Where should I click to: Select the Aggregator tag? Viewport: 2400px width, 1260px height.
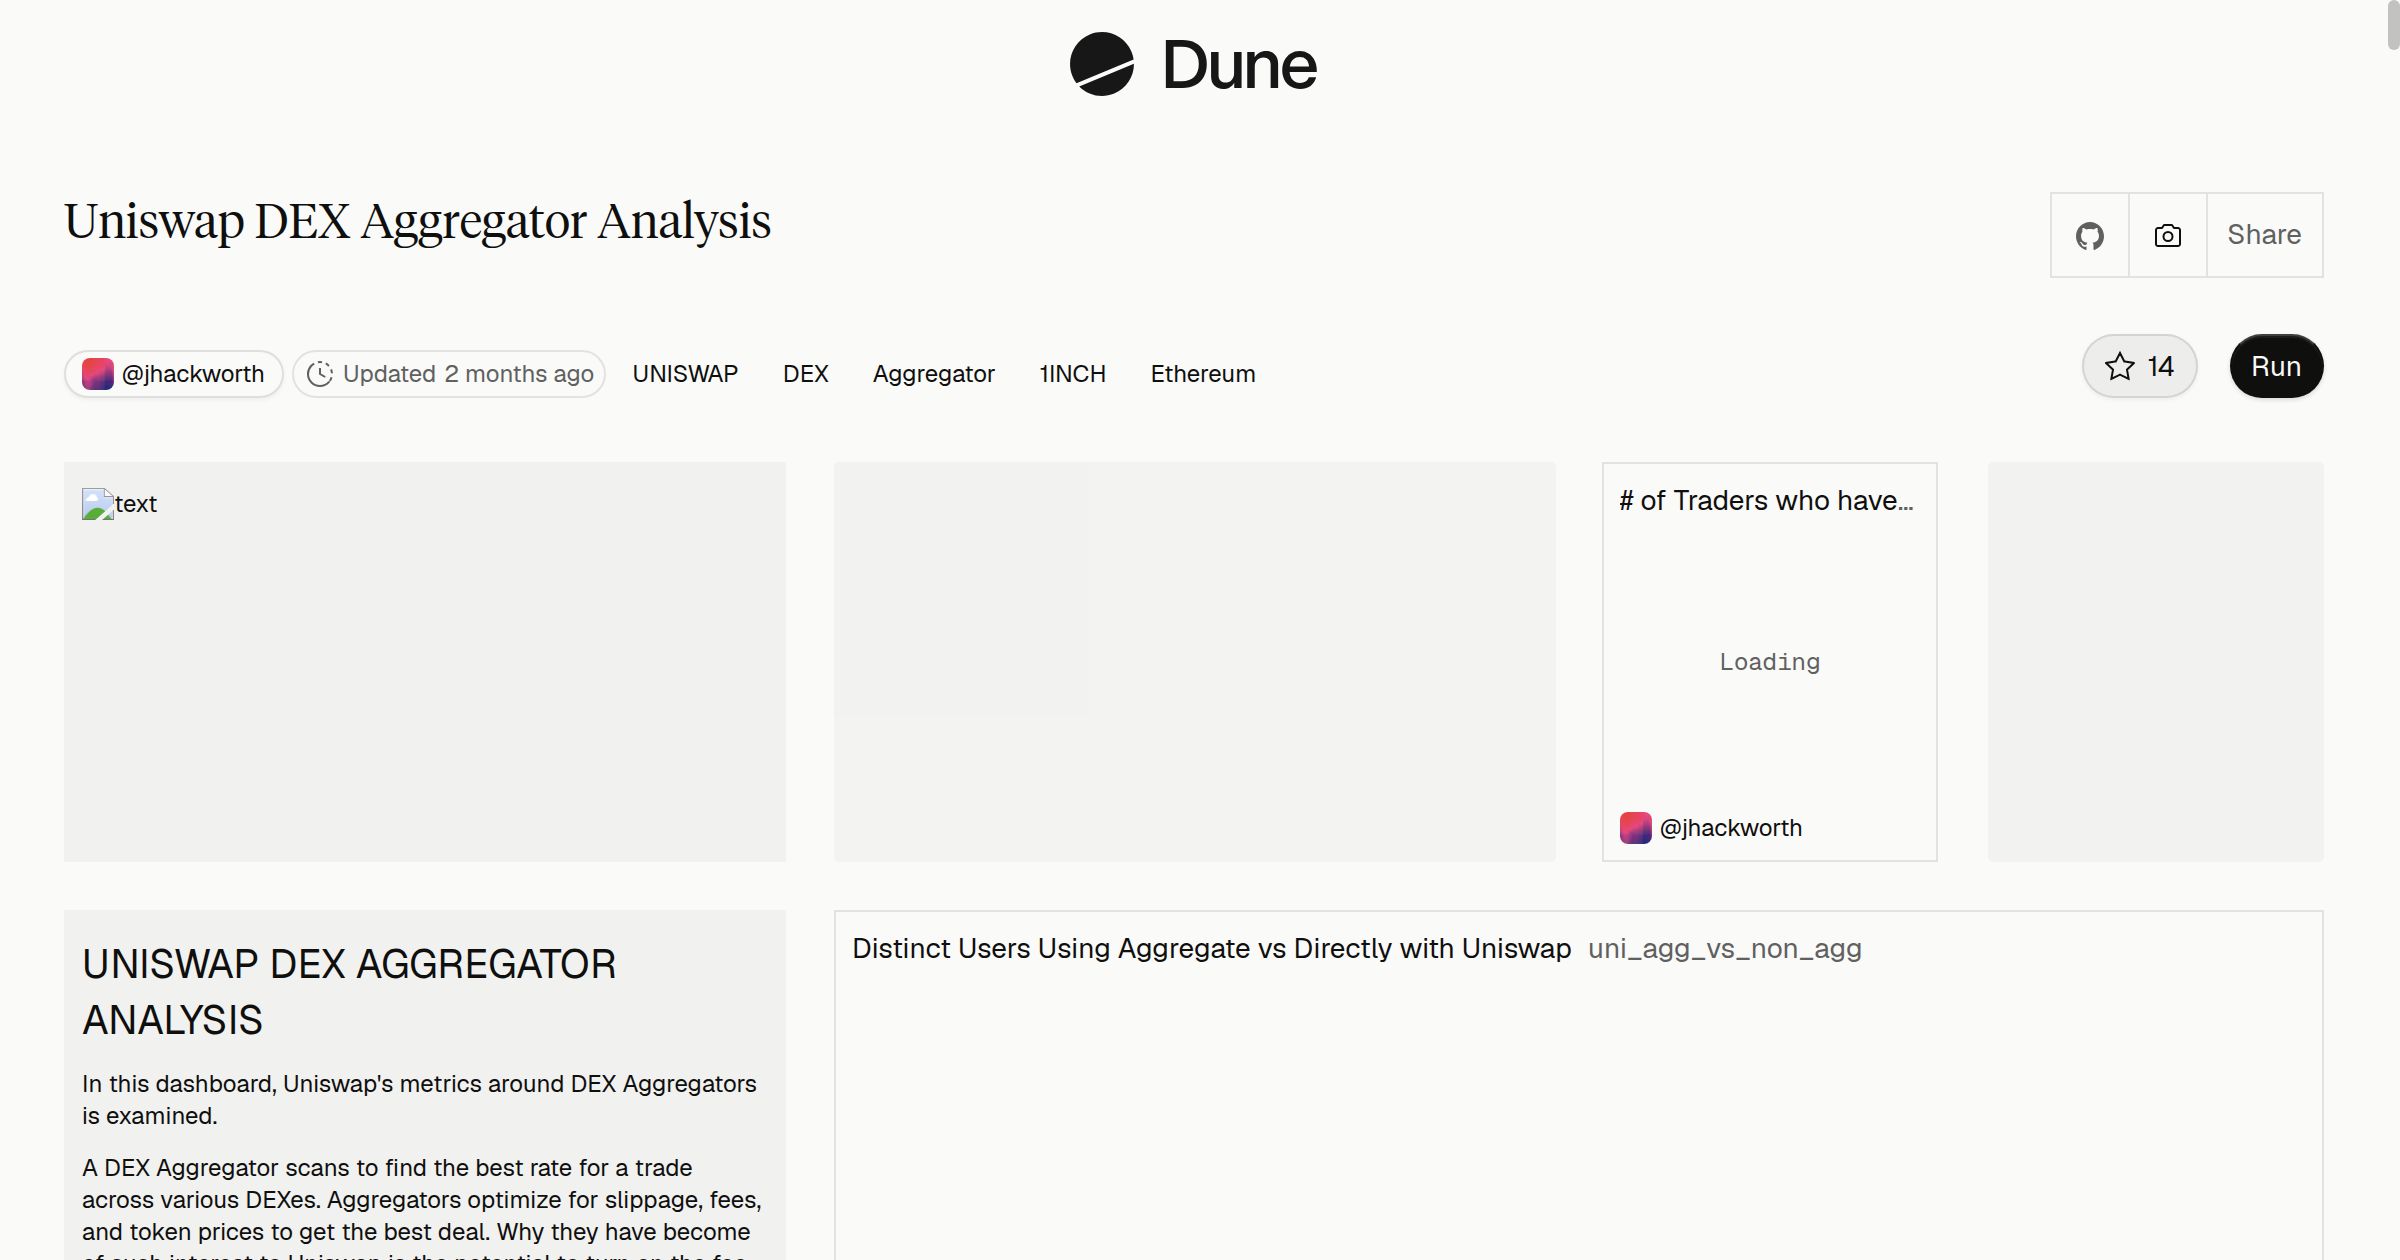[933, 374]
